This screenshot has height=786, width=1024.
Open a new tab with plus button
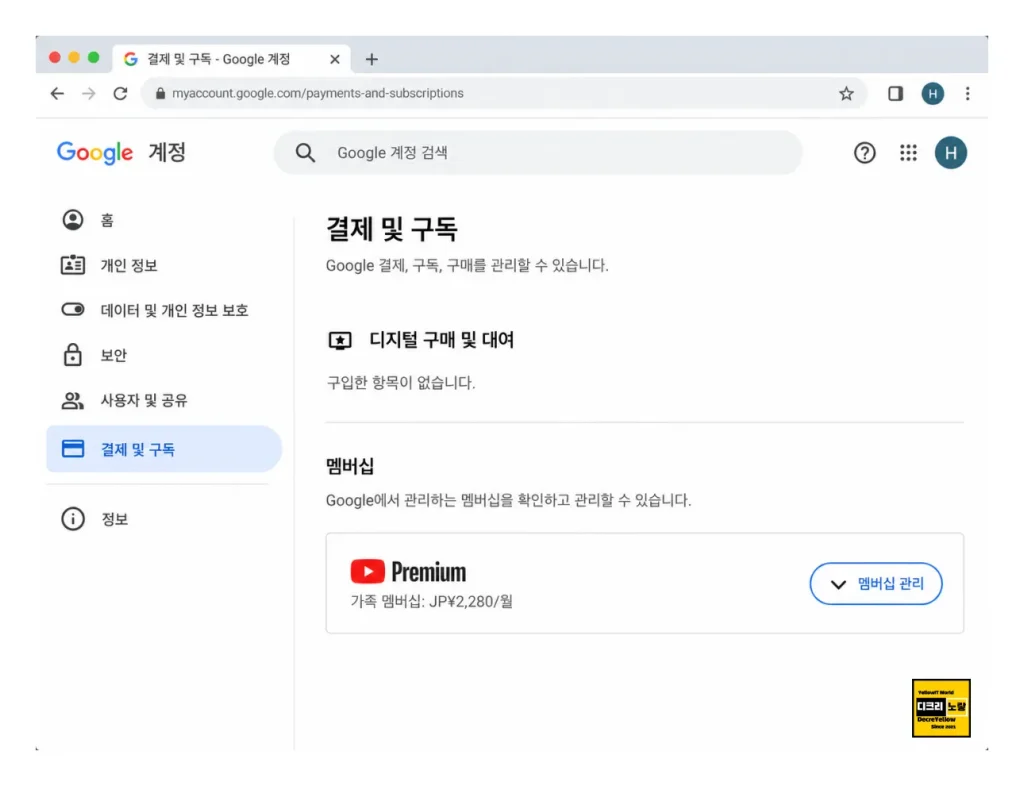point(372,59)
